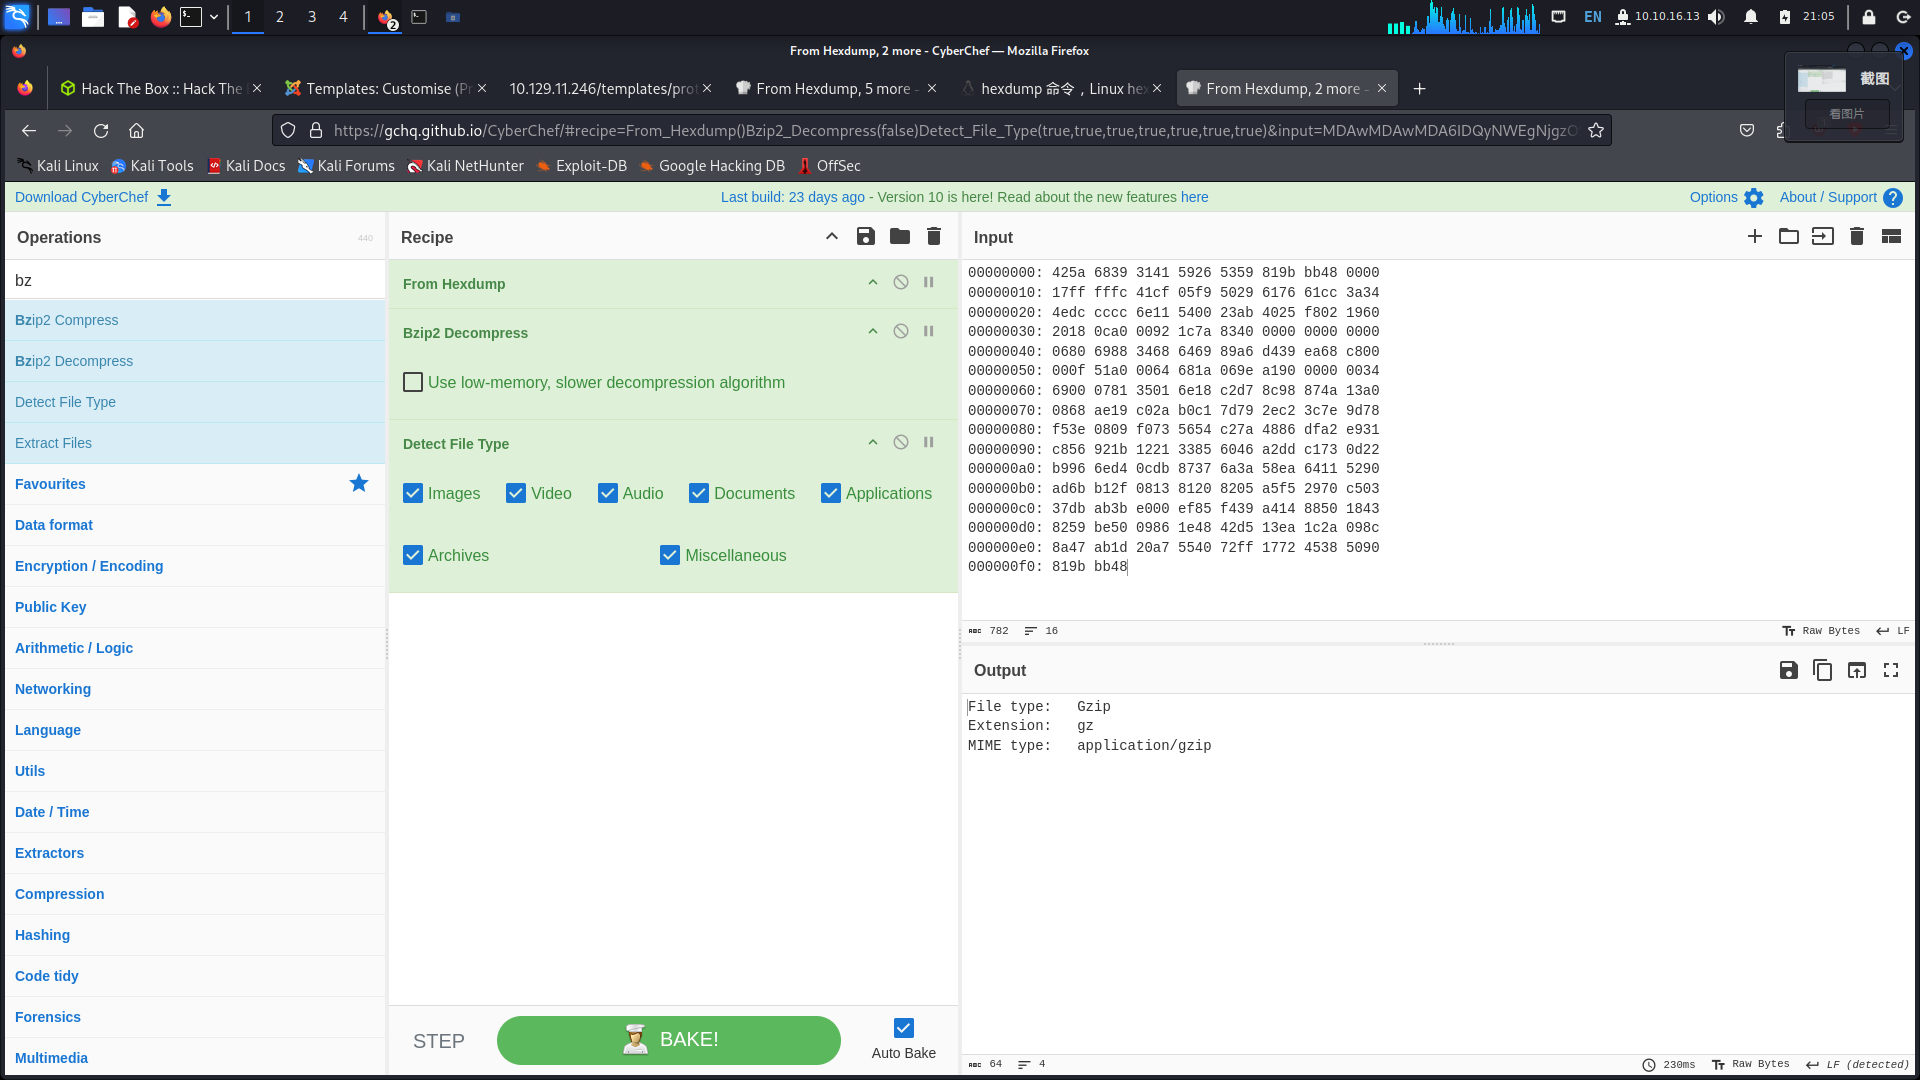Disable the Bzip2 Decompress operation
This screenshot has width=1920, height=1080.
coord(901,332)
